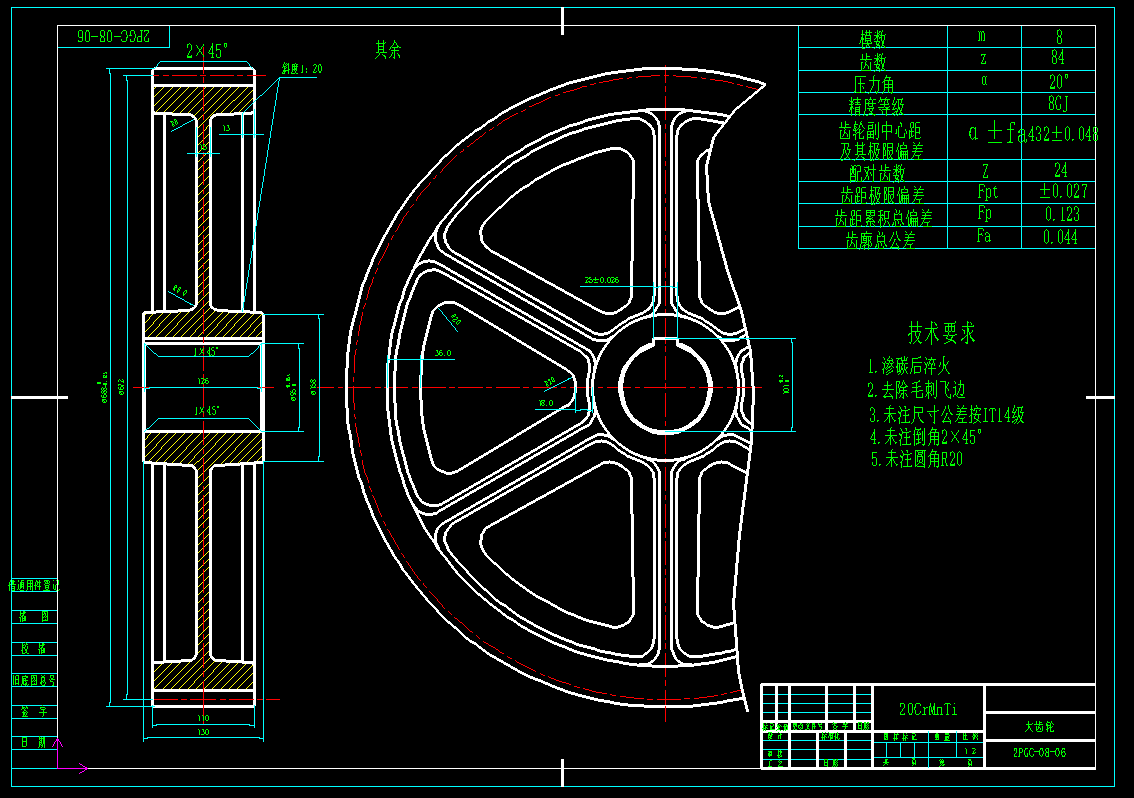Select the part name "大齿轮" in title block
1134x798 pixels.
click(x=1039, y=726)
